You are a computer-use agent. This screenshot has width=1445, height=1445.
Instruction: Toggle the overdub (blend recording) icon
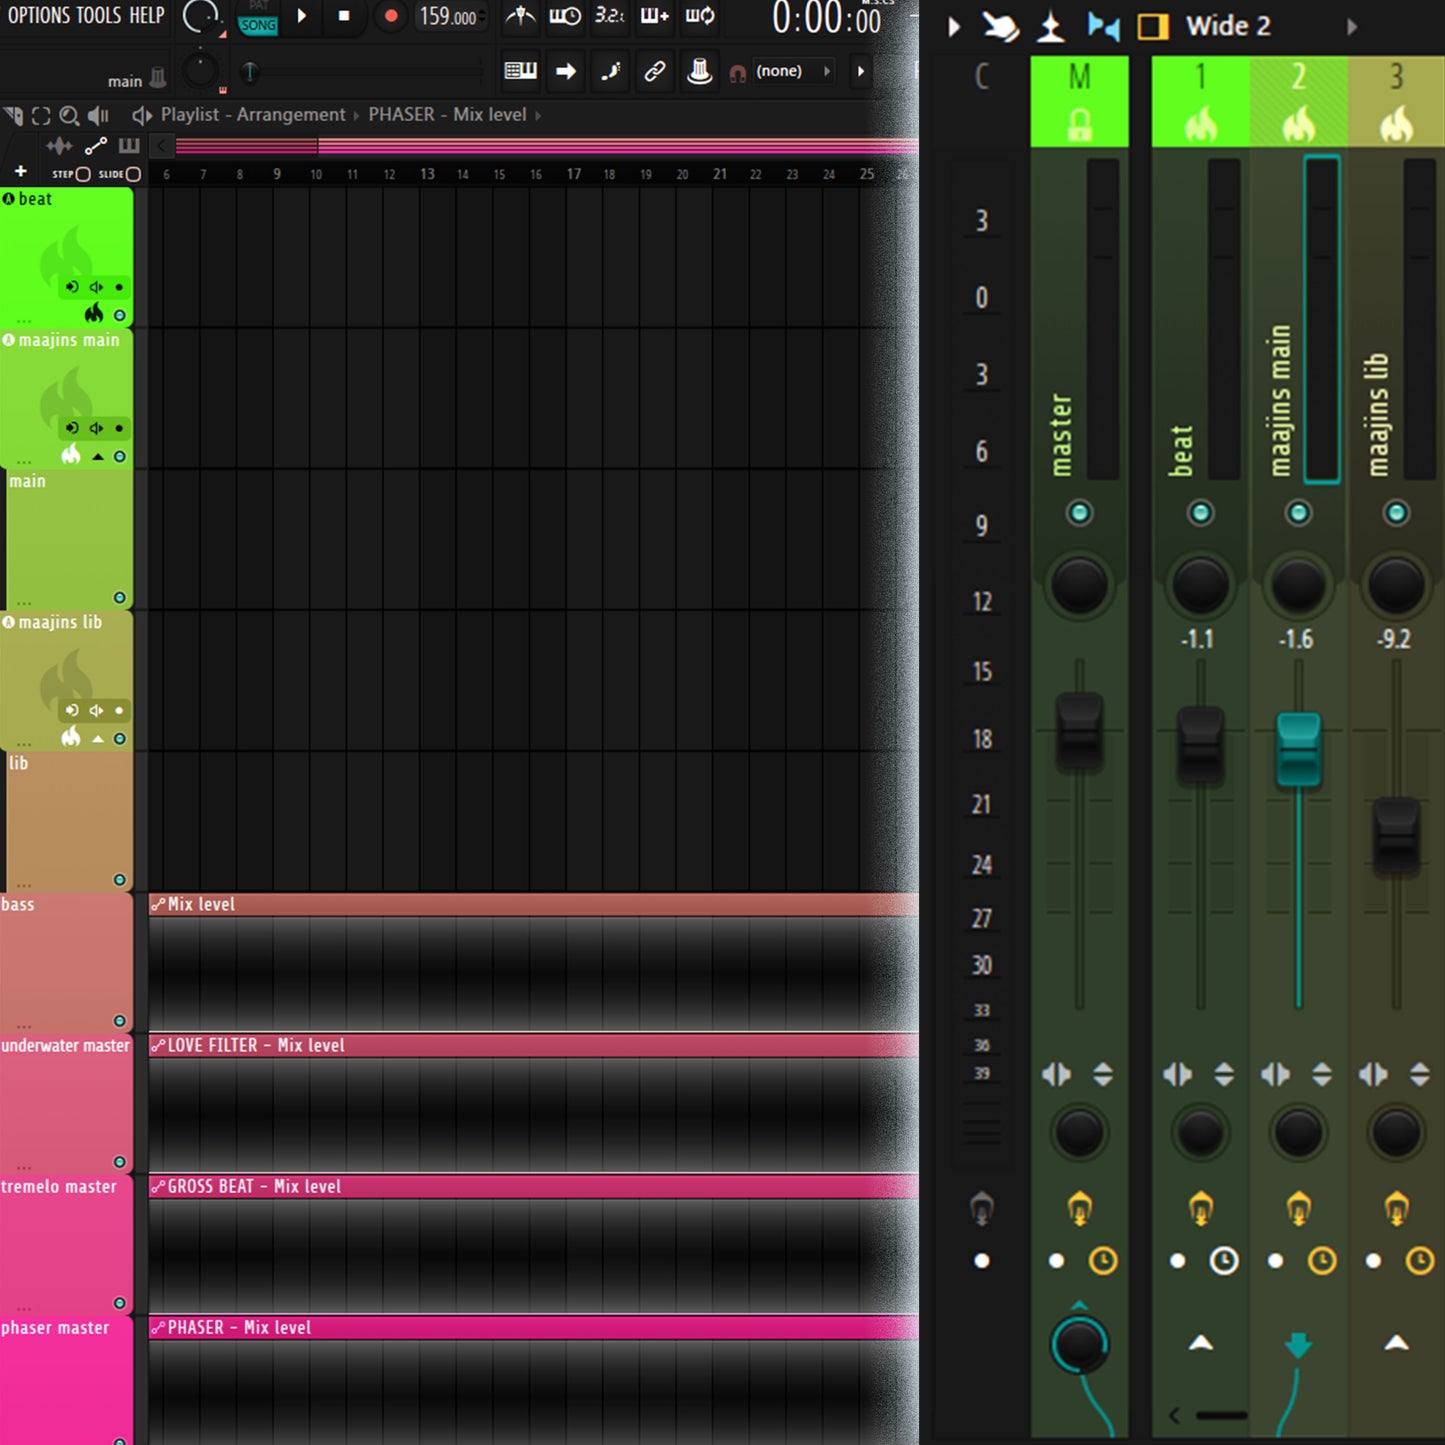point(655,15)
